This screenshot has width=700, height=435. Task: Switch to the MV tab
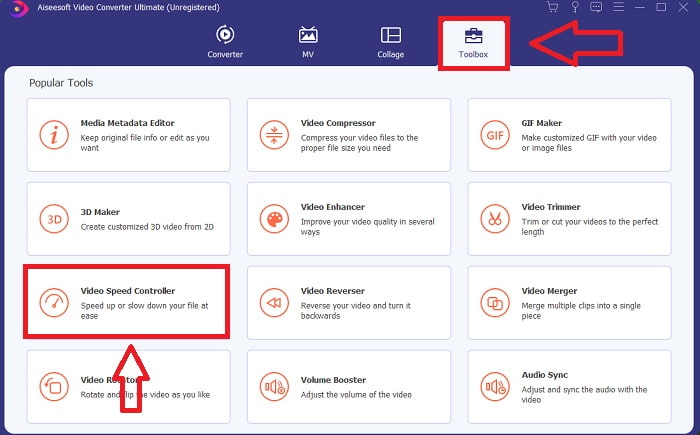308,41
